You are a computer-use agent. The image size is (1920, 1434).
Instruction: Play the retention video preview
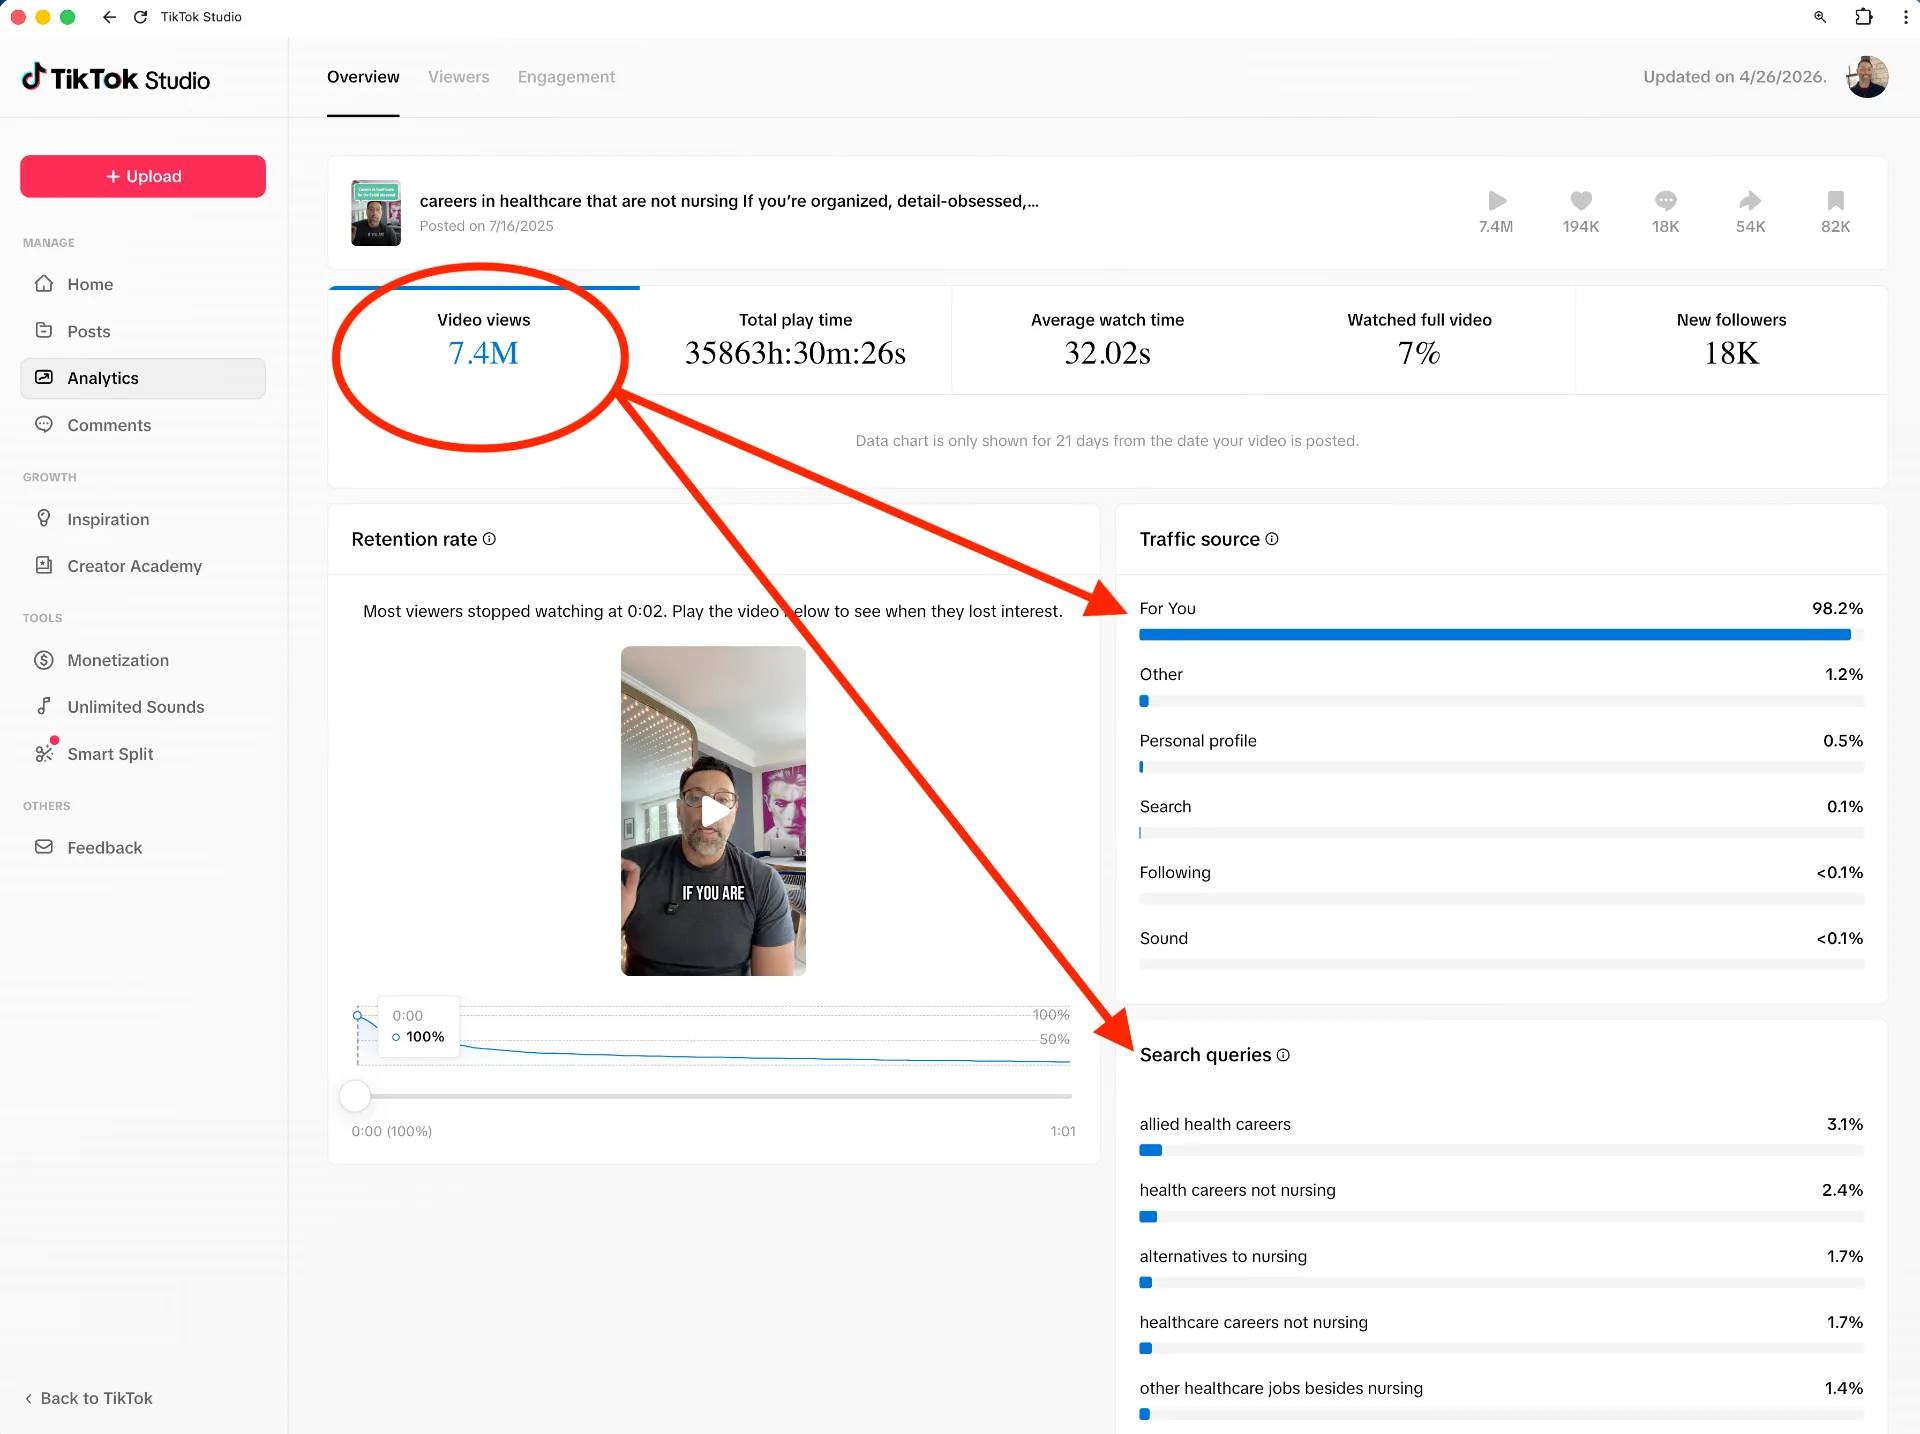pos(713,811)
